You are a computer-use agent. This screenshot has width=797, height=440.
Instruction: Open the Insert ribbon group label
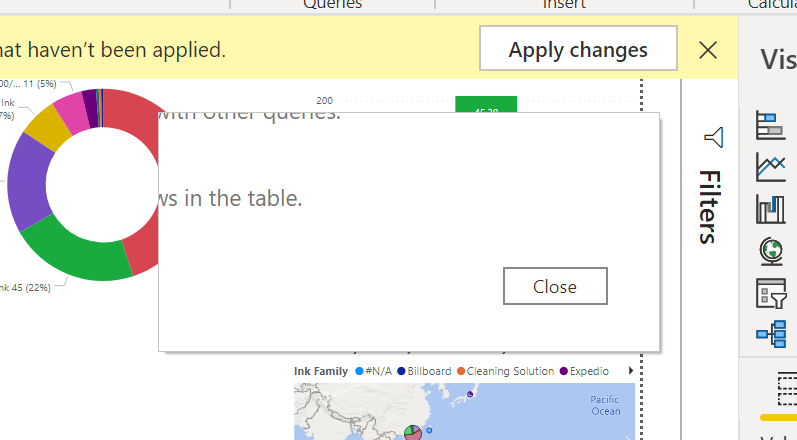[x=564, y=5]
